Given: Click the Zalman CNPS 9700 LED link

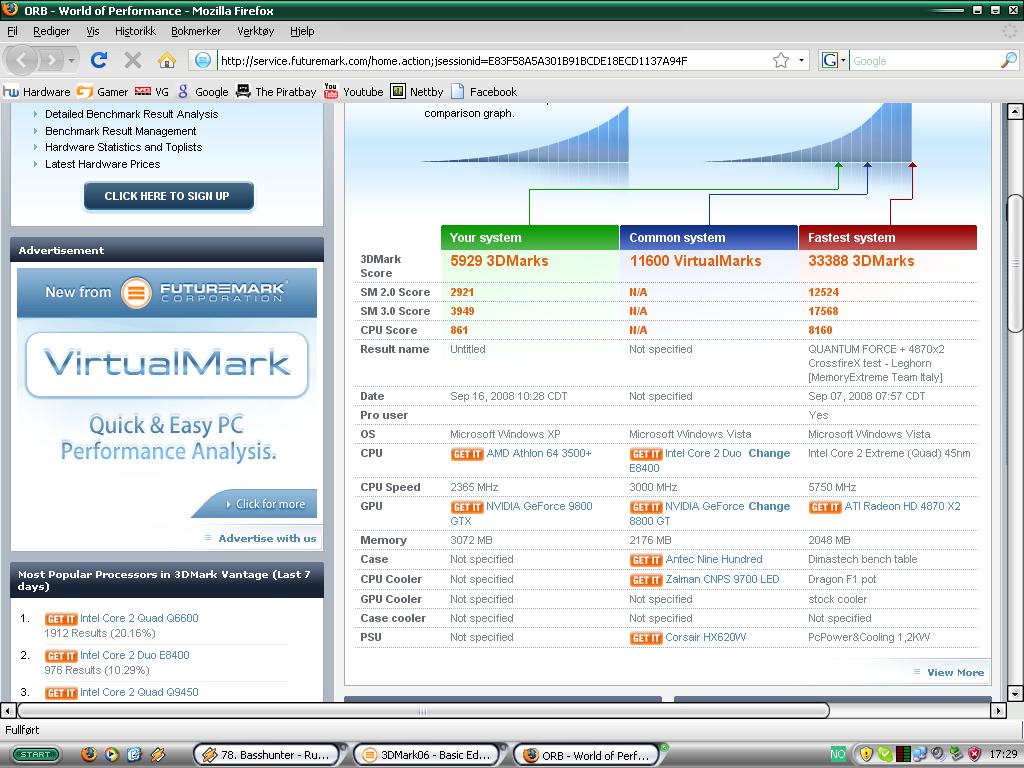Looking at the screenshot, I should point(722,579).
